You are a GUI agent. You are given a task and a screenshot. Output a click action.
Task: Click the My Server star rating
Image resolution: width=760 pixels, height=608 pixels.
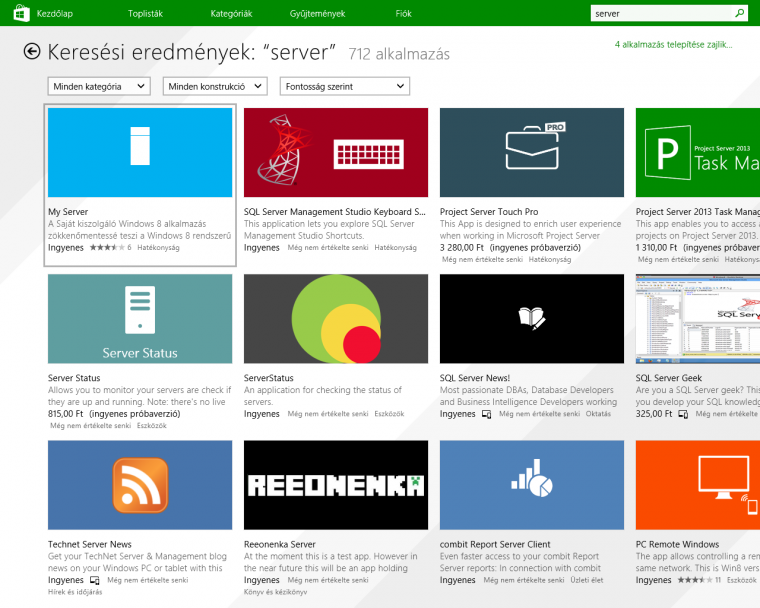click(107, 248)
